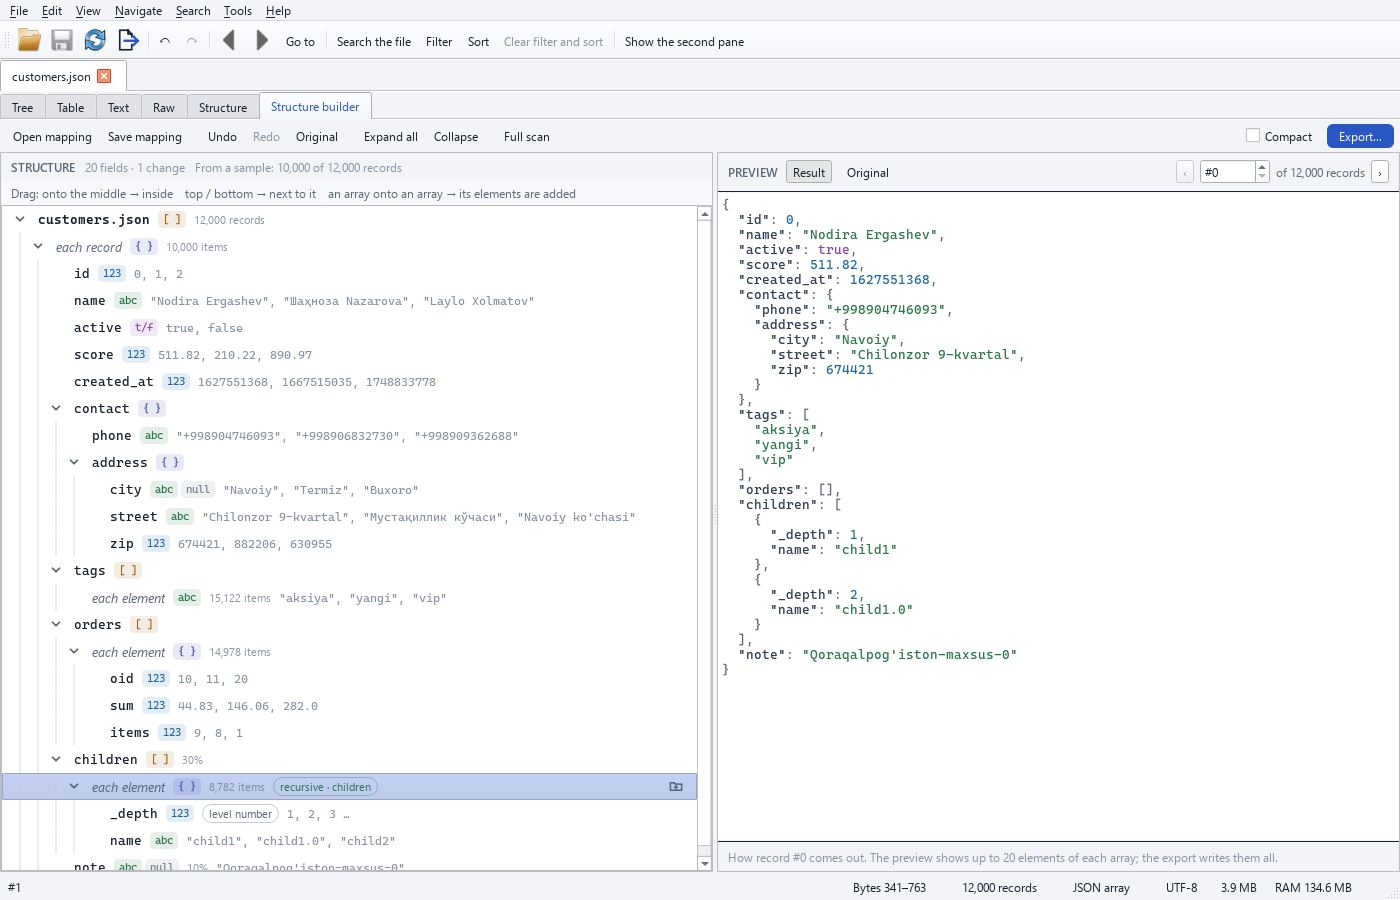Open the Tools menu
This screenshot has height=900, width=1400.
(238, 11)
